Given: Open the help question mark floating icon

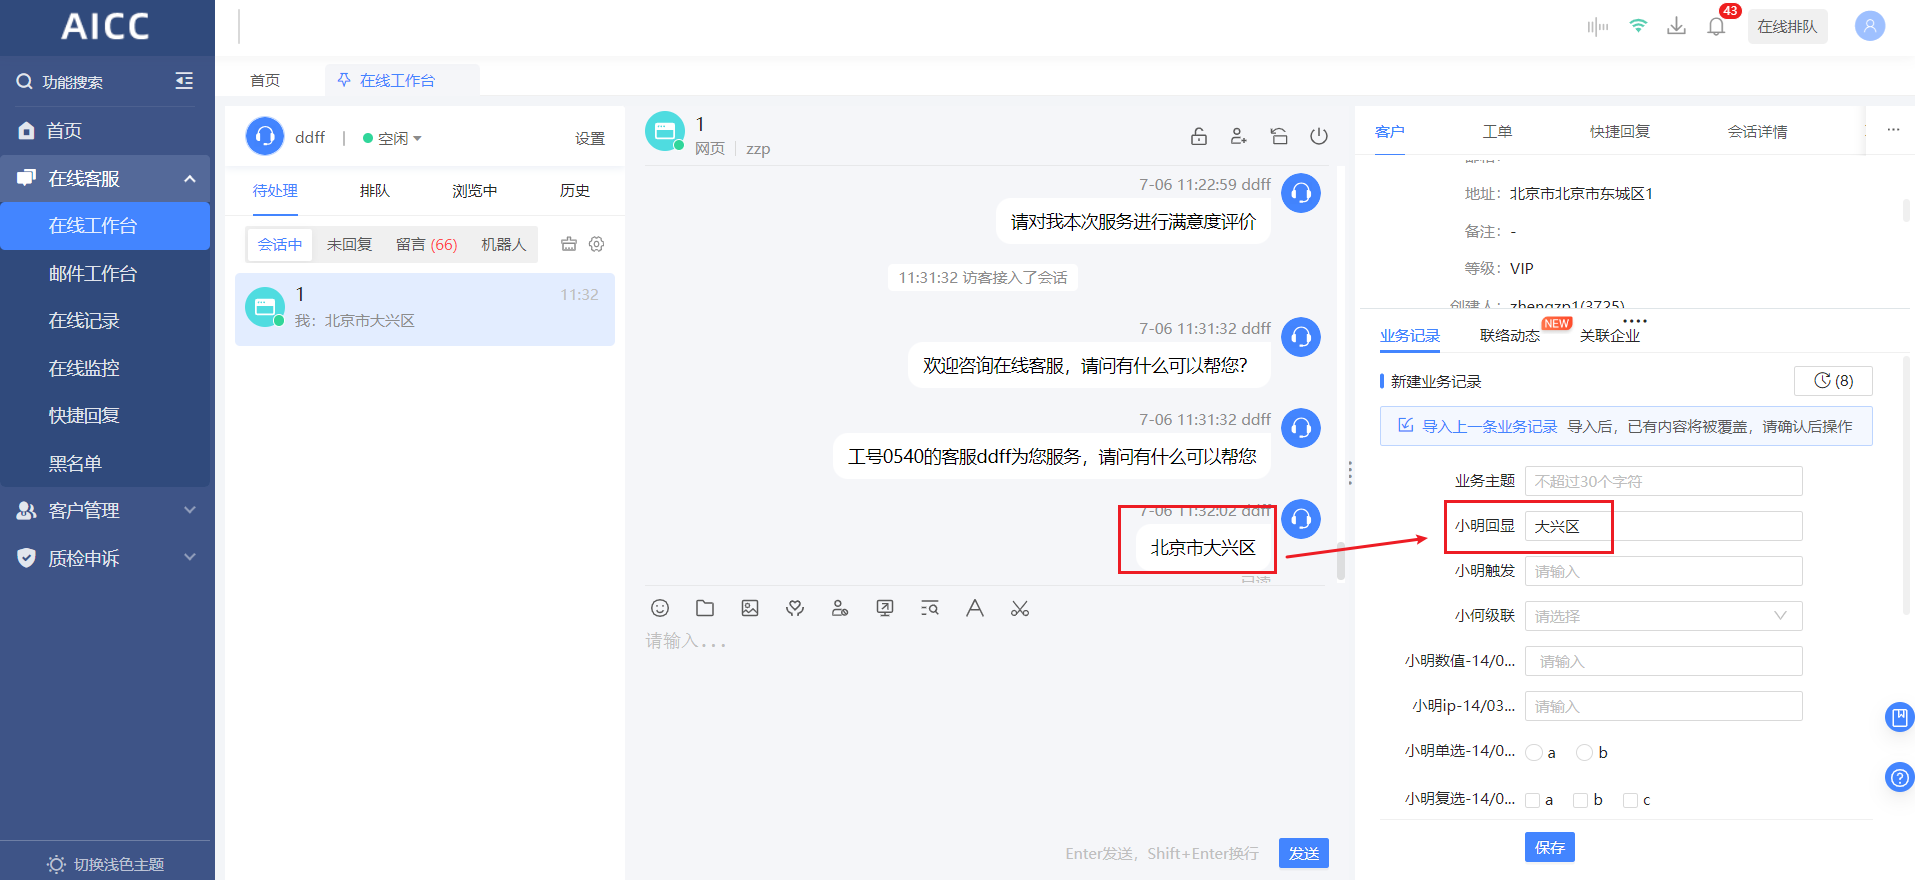Looking at the screenshot, I should pos(1899,777).
